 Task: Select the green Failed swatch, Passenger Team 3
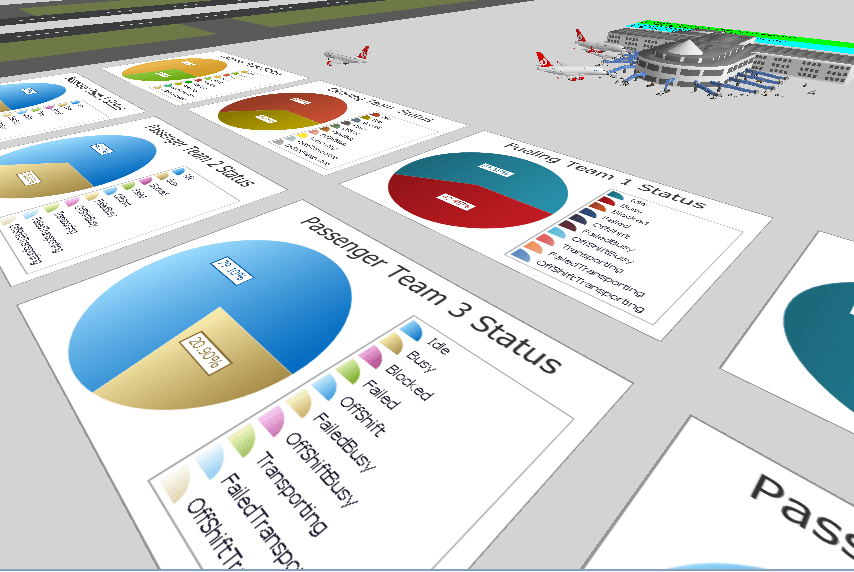[346, 374]
